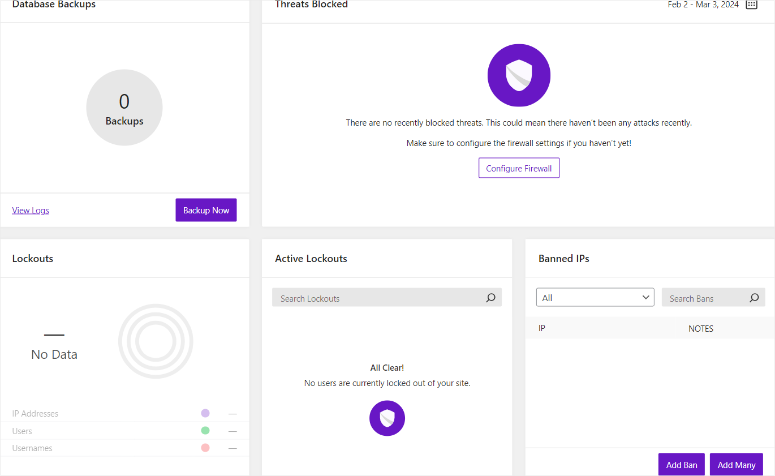Click the Users legend row label
Viewport: 775px width, 476px height.
[x=22, y=431]
